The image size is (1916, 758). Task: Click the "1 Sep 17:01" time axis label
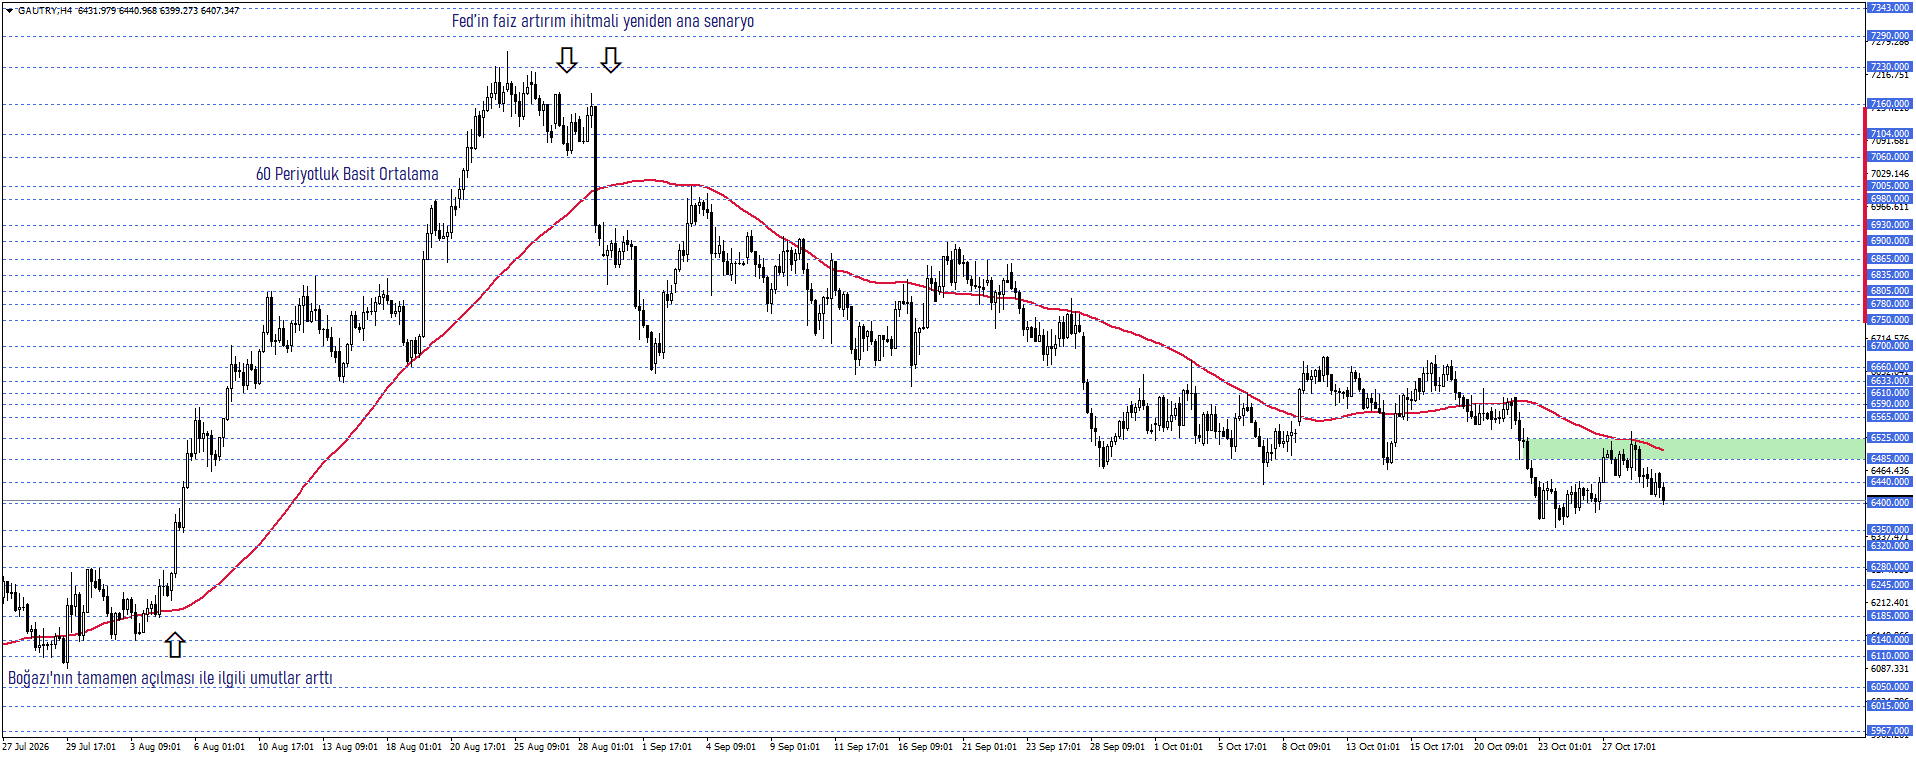[667, 747]
